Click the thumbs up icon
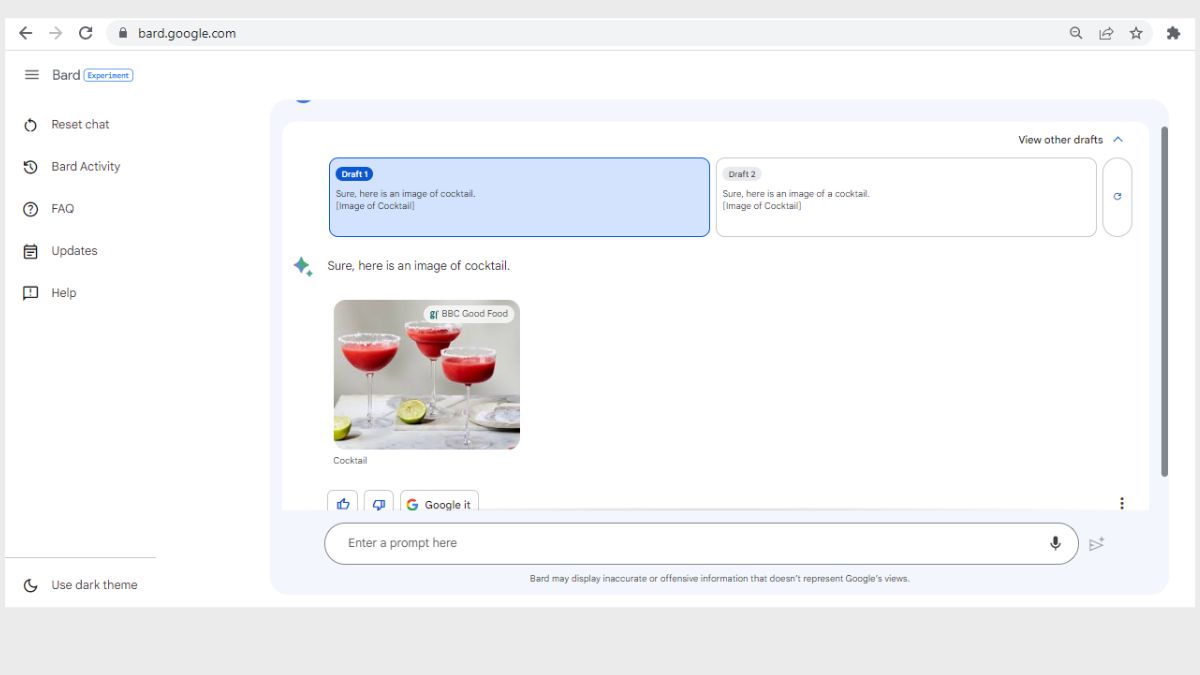Screen dimensions: 1200x675 (x=343, y=504)
